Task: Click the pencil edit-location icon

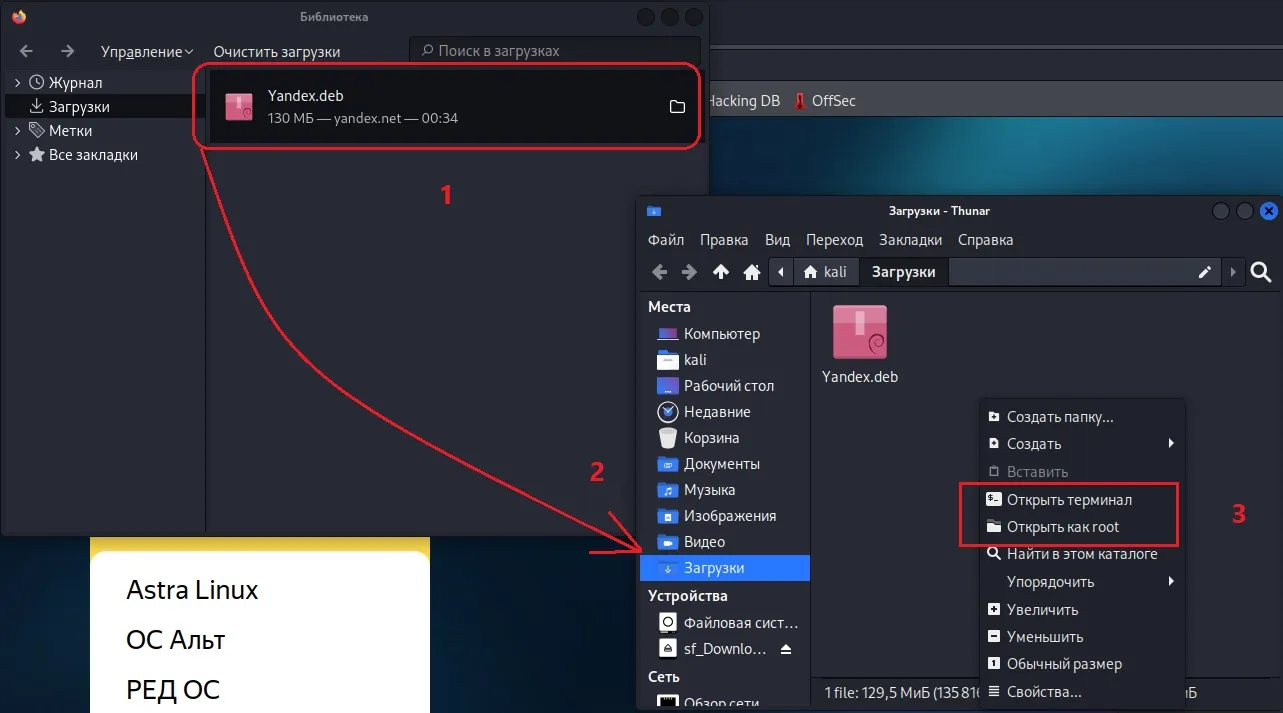Action: tap(1205, 272)
